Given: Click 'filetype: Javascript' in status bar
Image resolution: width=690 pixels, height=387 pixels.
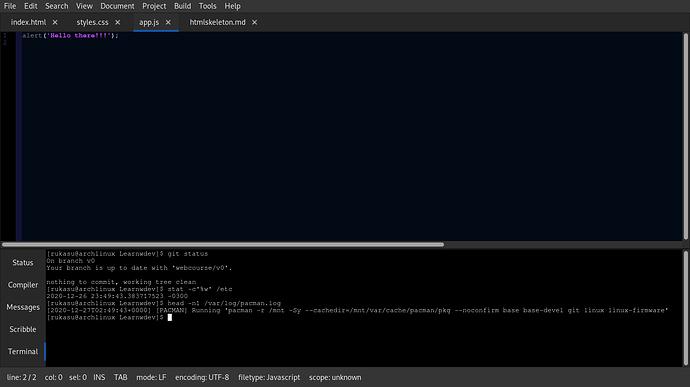Looking at the screenshot, I should point(269,377).
